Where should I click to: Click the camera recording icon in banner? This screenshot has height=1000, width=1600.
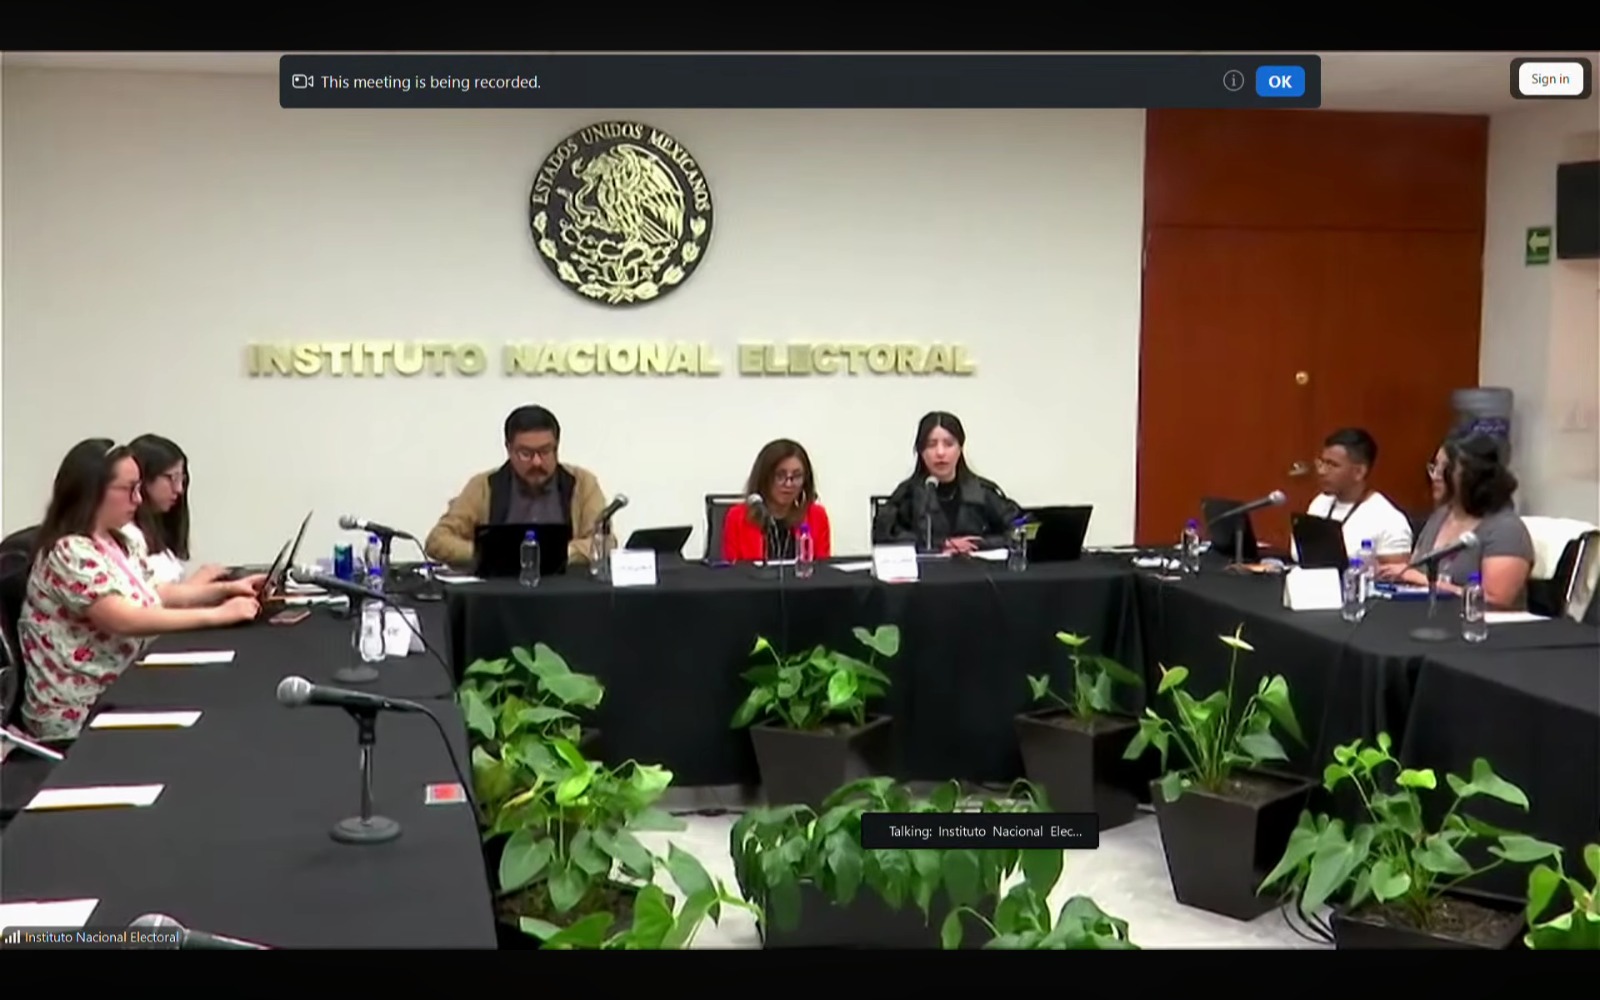tap(302, 82)
